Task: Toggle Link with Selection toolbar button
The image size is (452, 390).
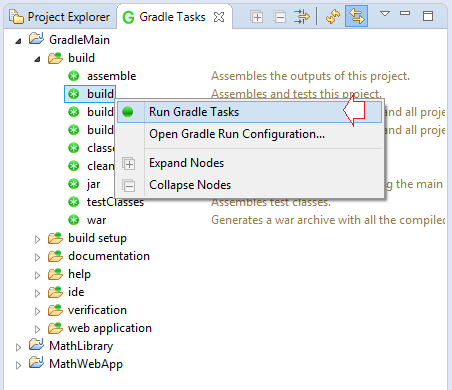Action: (x=356, y=16)
